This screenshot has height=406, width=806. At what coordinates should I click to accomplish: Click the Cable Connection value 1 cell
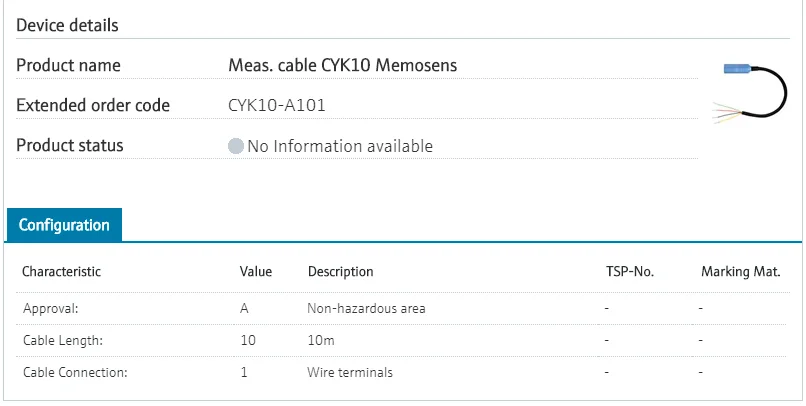tap(244, 372)
